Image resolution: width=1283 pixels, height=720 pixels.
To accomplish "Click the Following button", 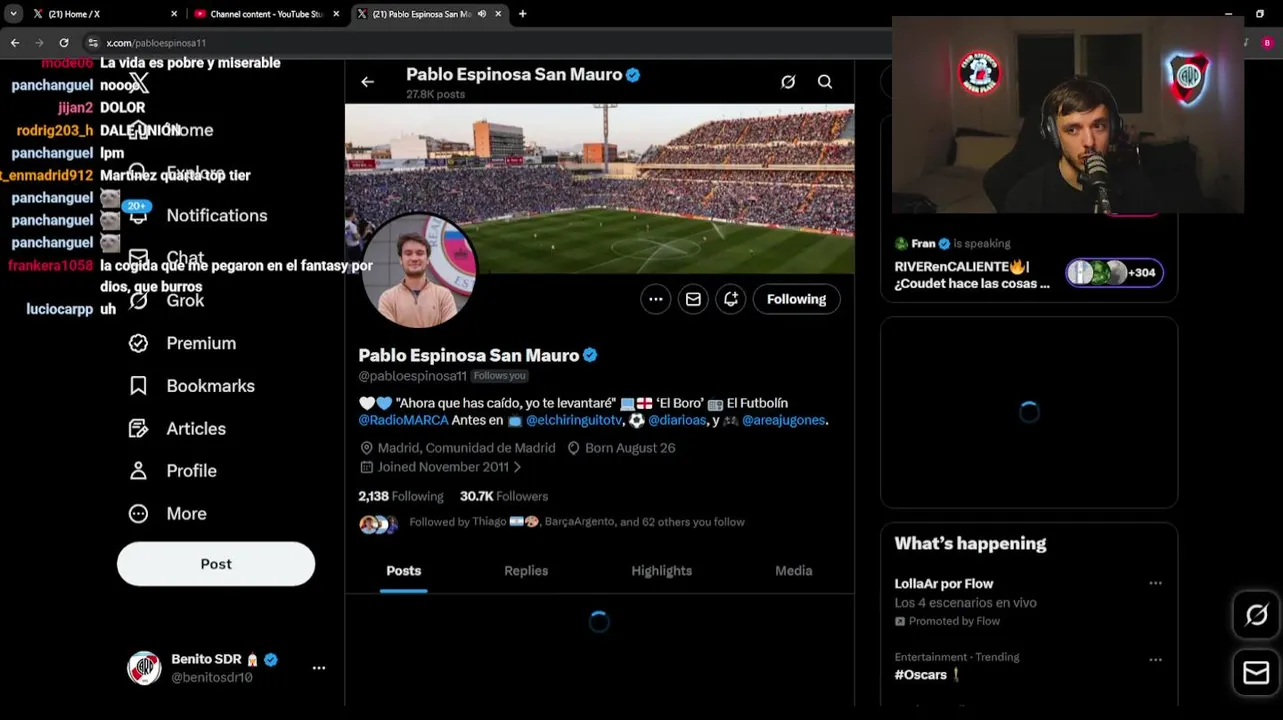I will pos(796,299).
